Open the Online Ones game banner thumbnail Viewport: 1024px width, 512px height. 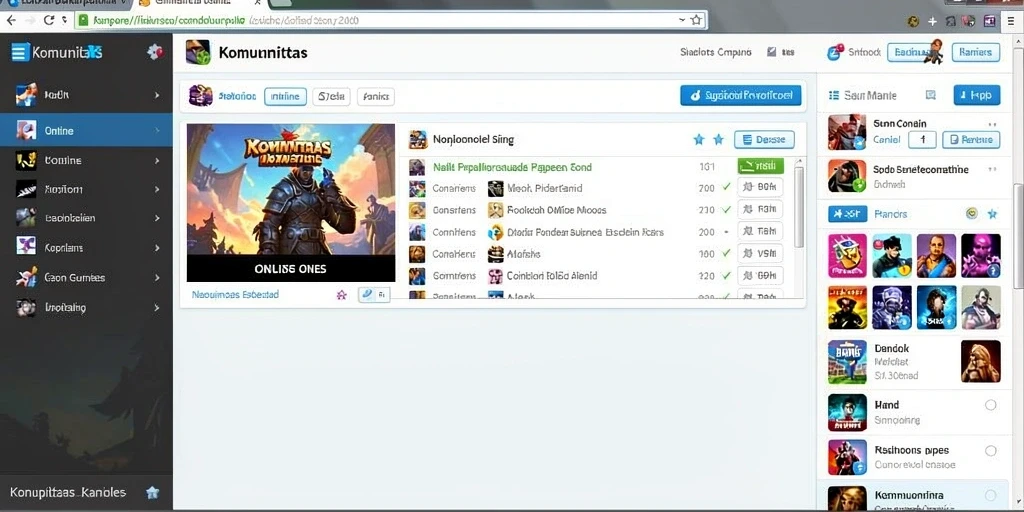(x=291, y=202)
